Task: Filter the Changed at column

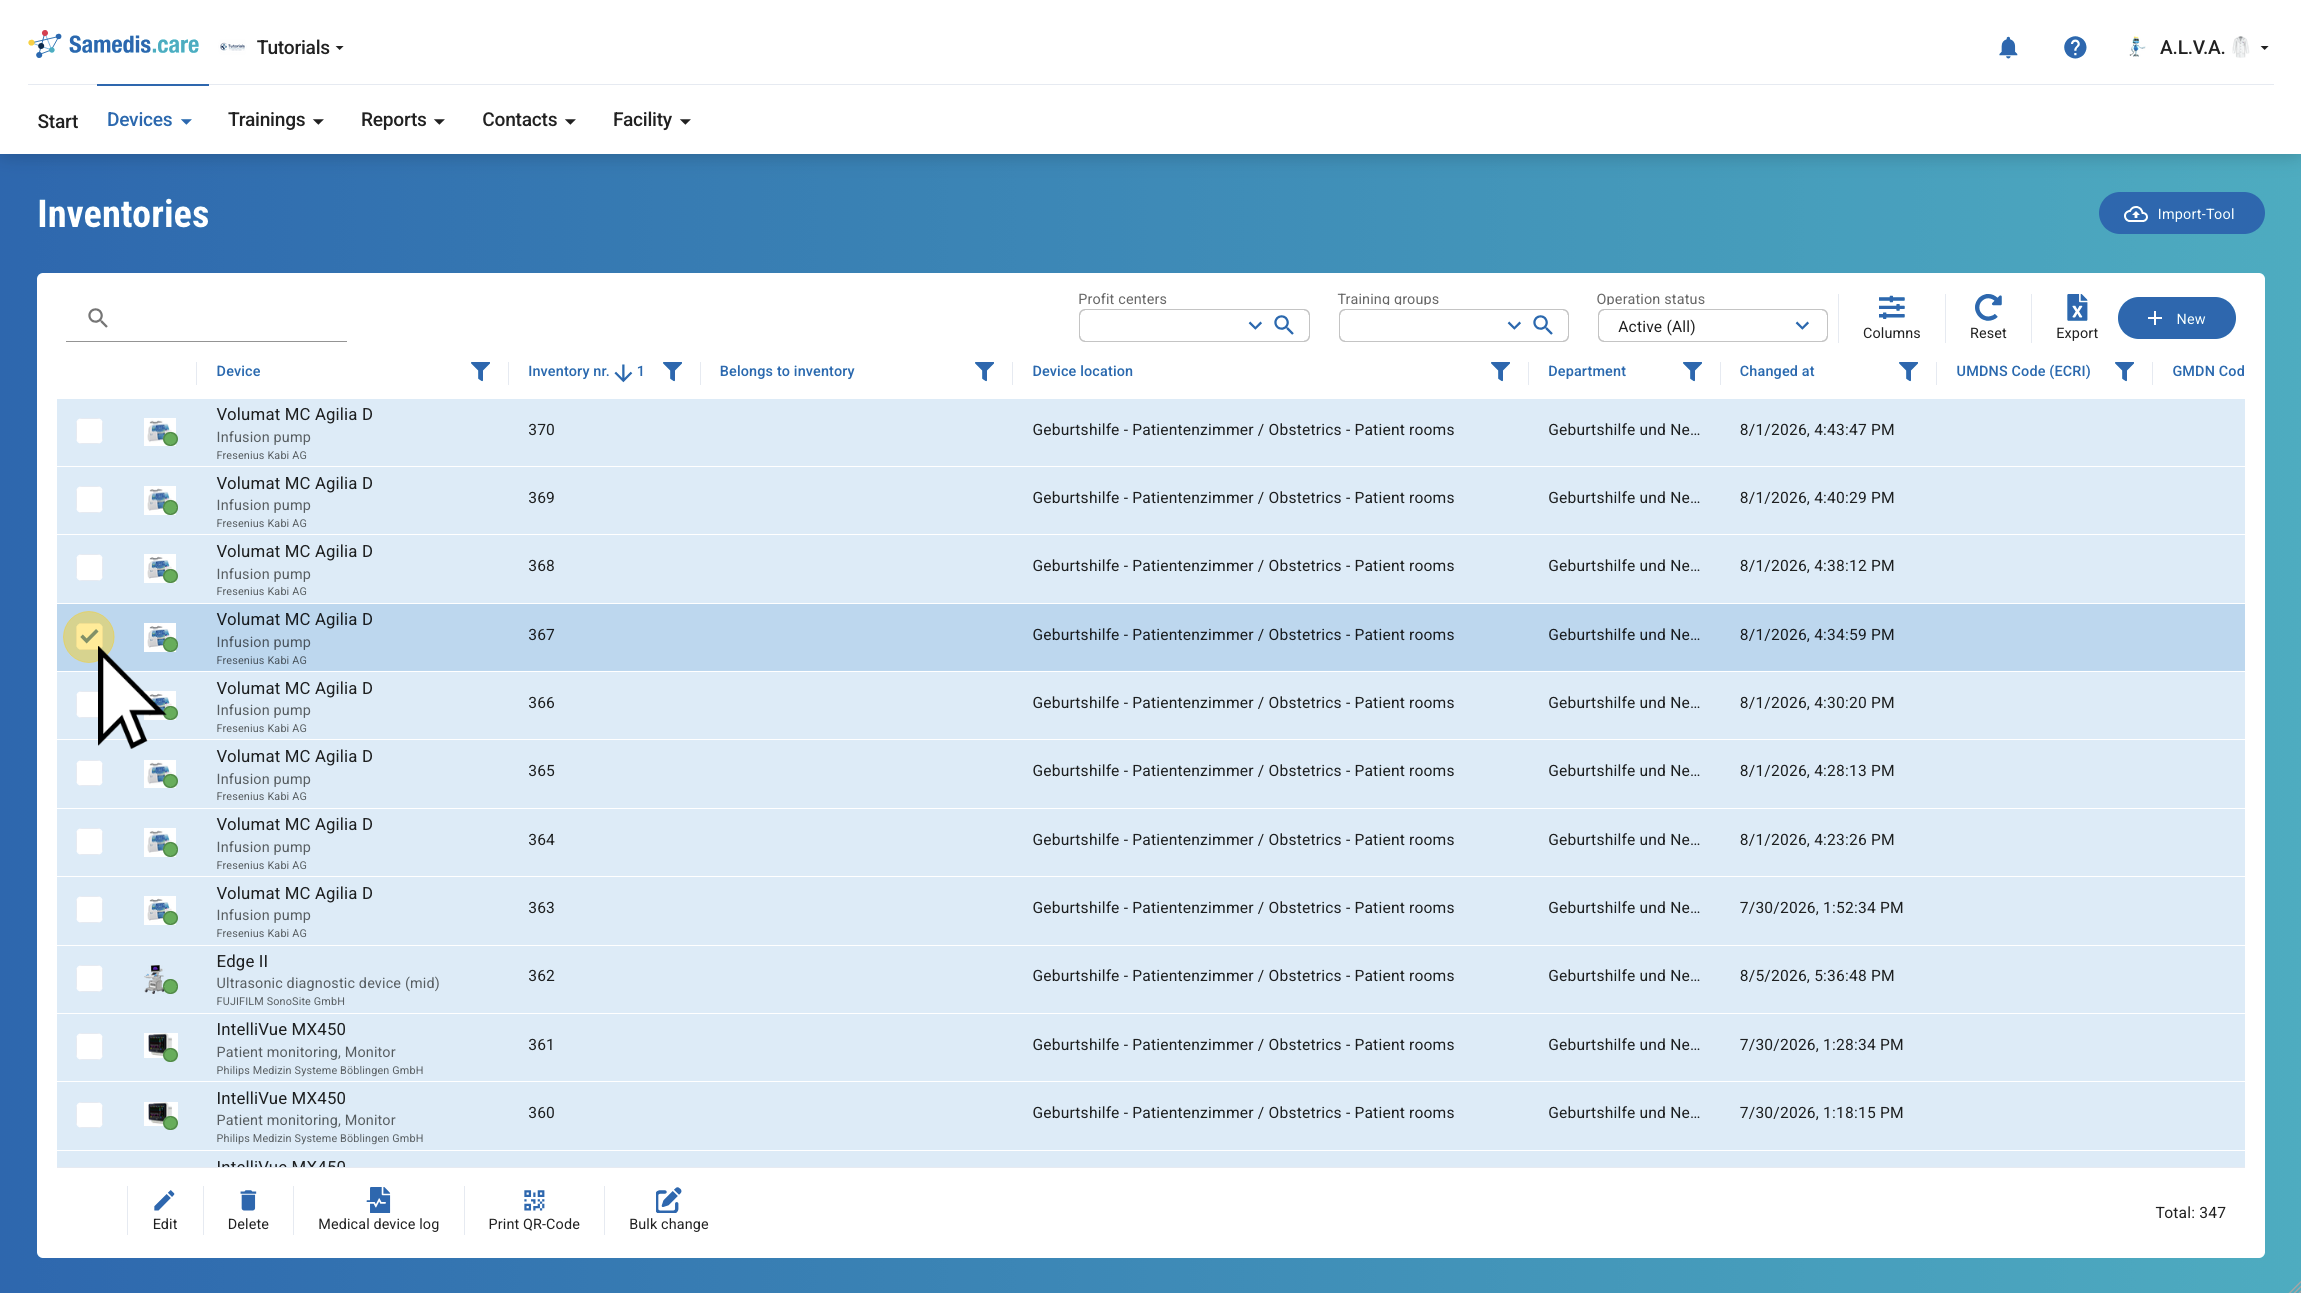Action: tap(1909, 372)
